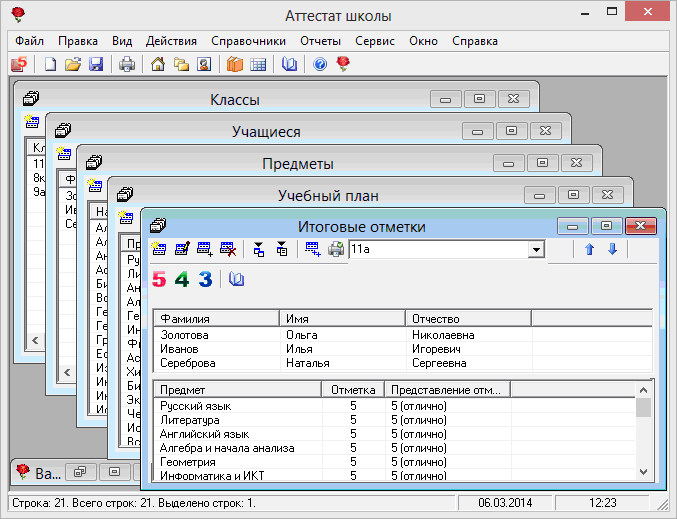Viewport: 677px width, 519px height.
Task: Open the Справочники menu
Action: point(248,41)
